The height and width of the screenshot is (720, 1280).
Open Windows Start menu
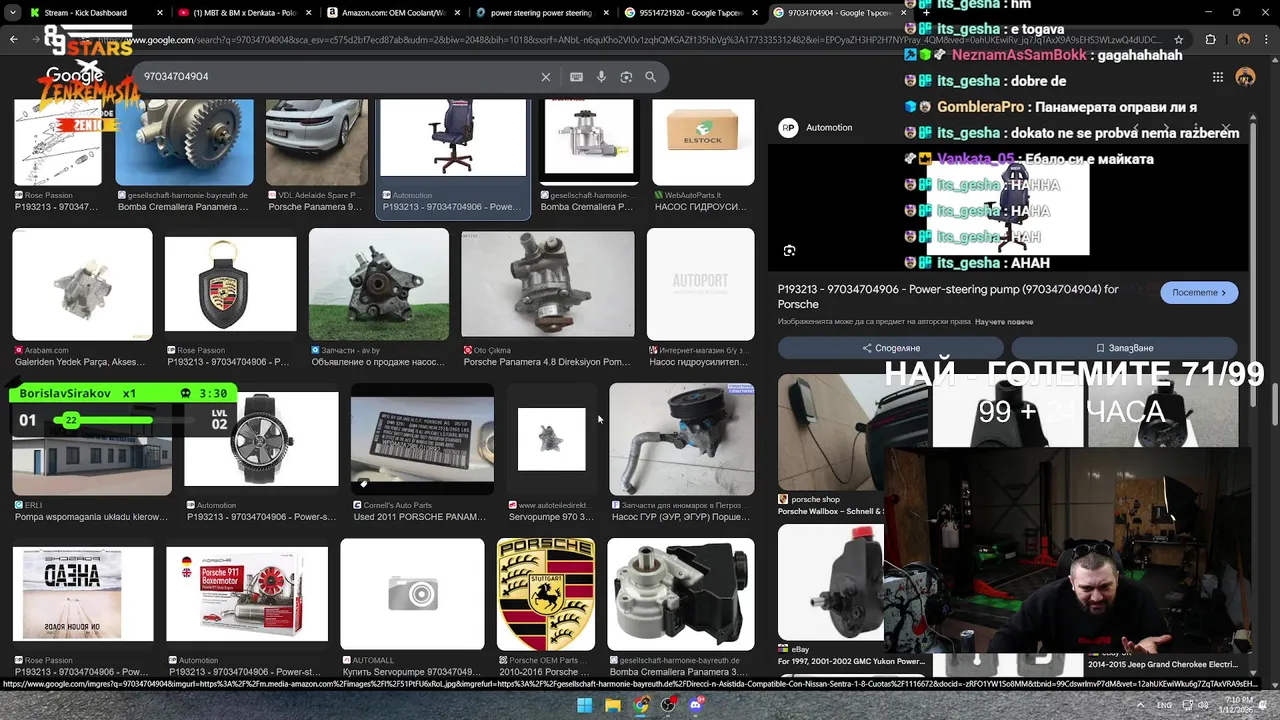(x=585, y=705)
